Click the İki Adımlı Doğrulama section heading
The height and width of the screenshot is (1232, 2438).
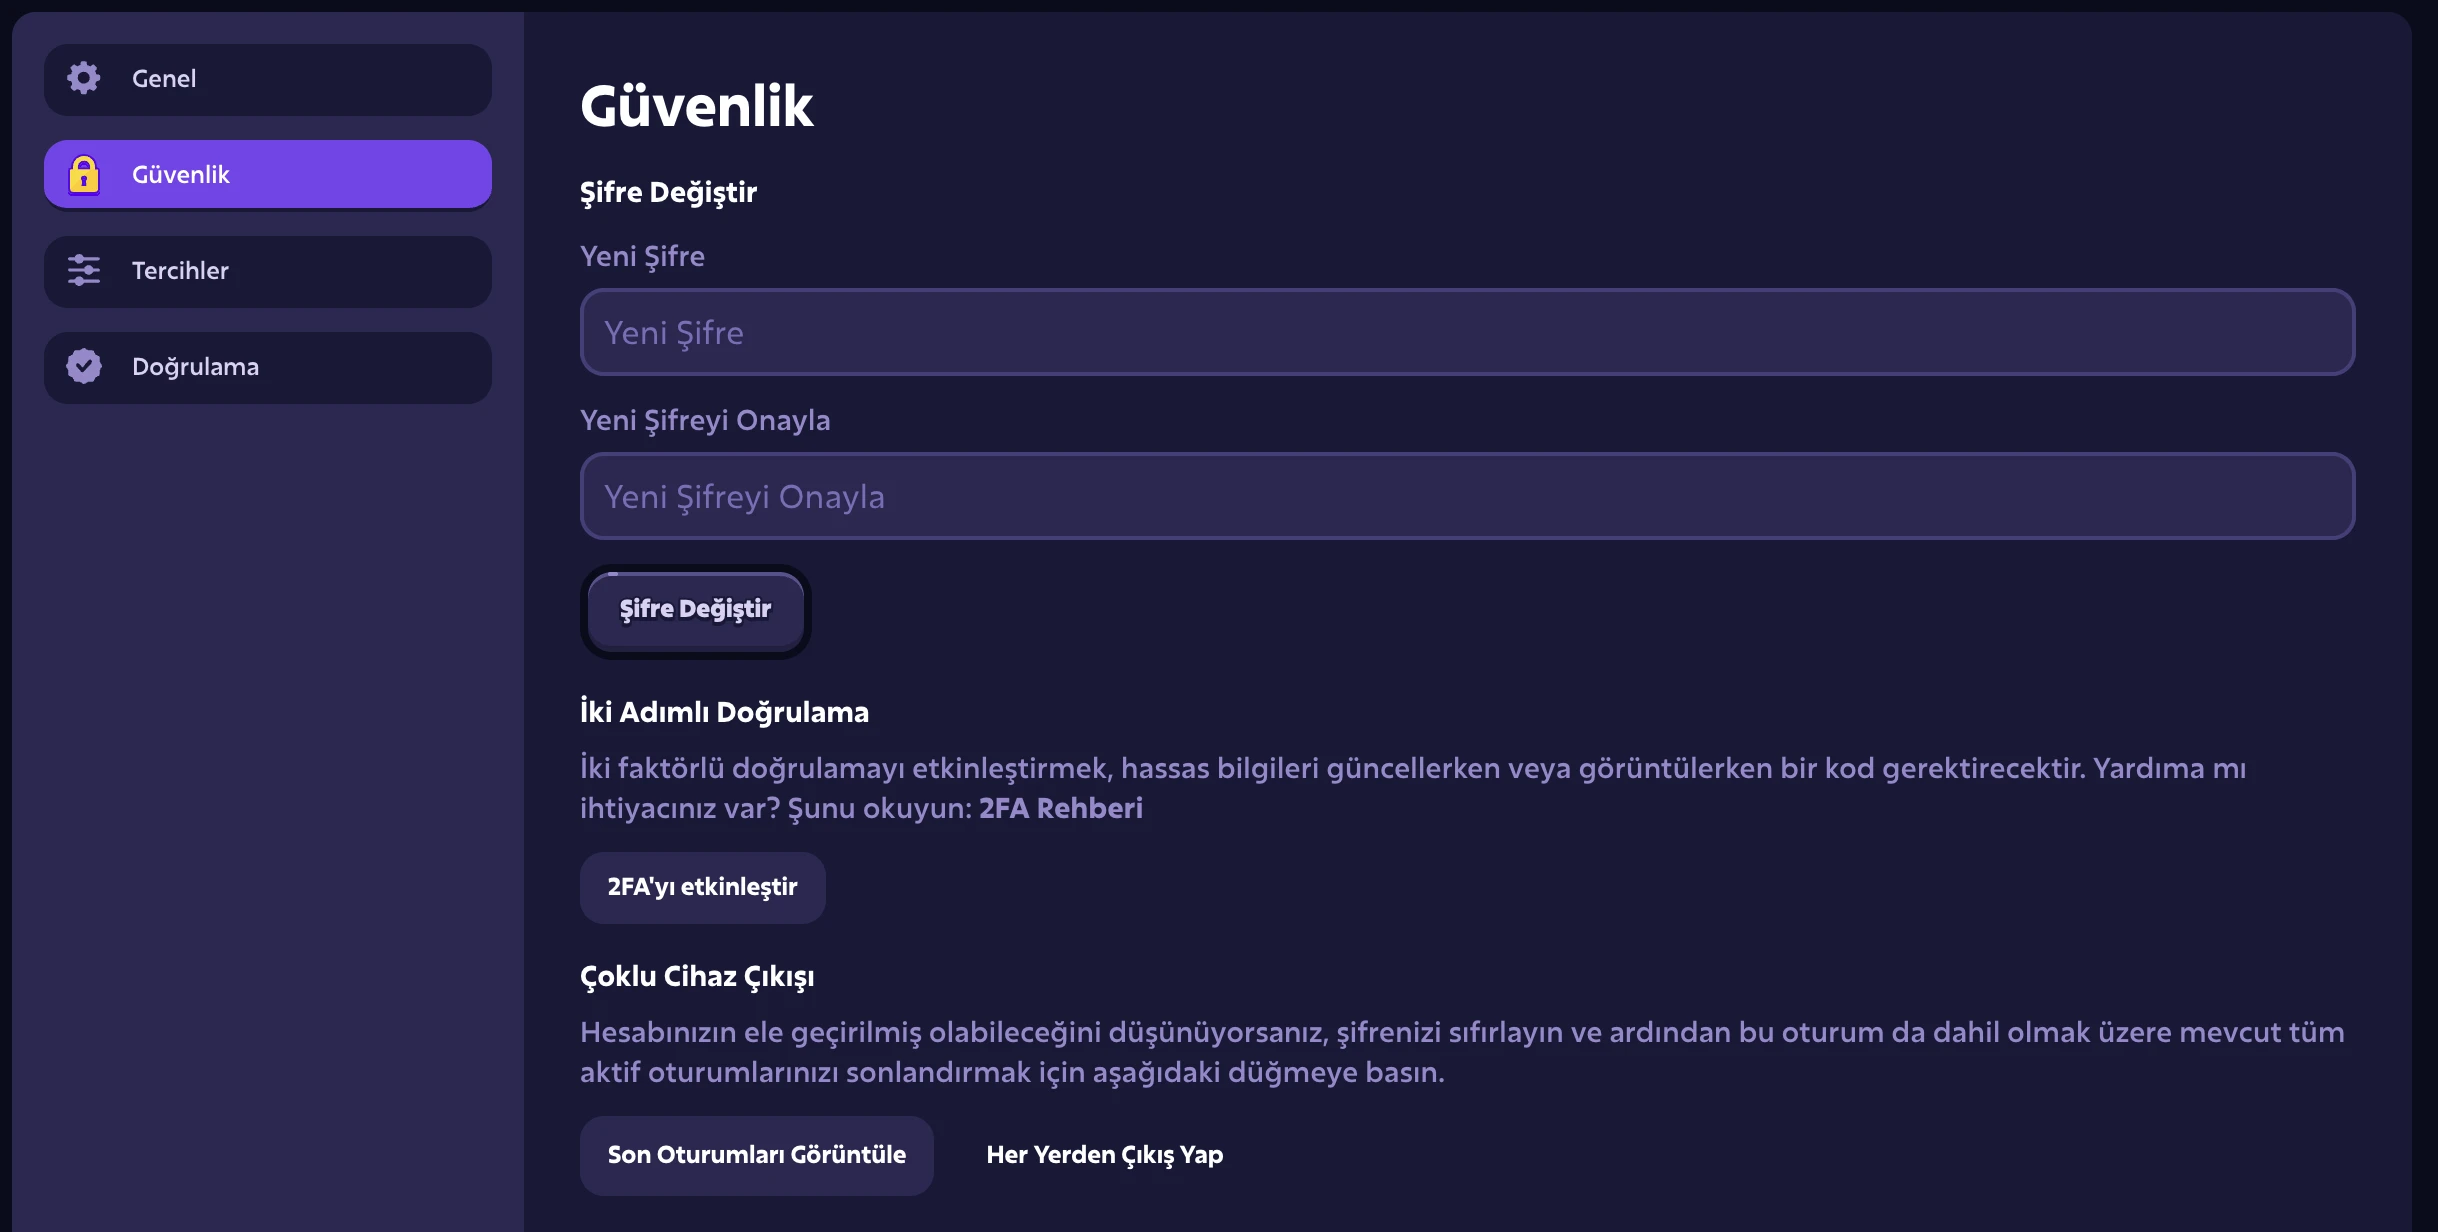724,712
